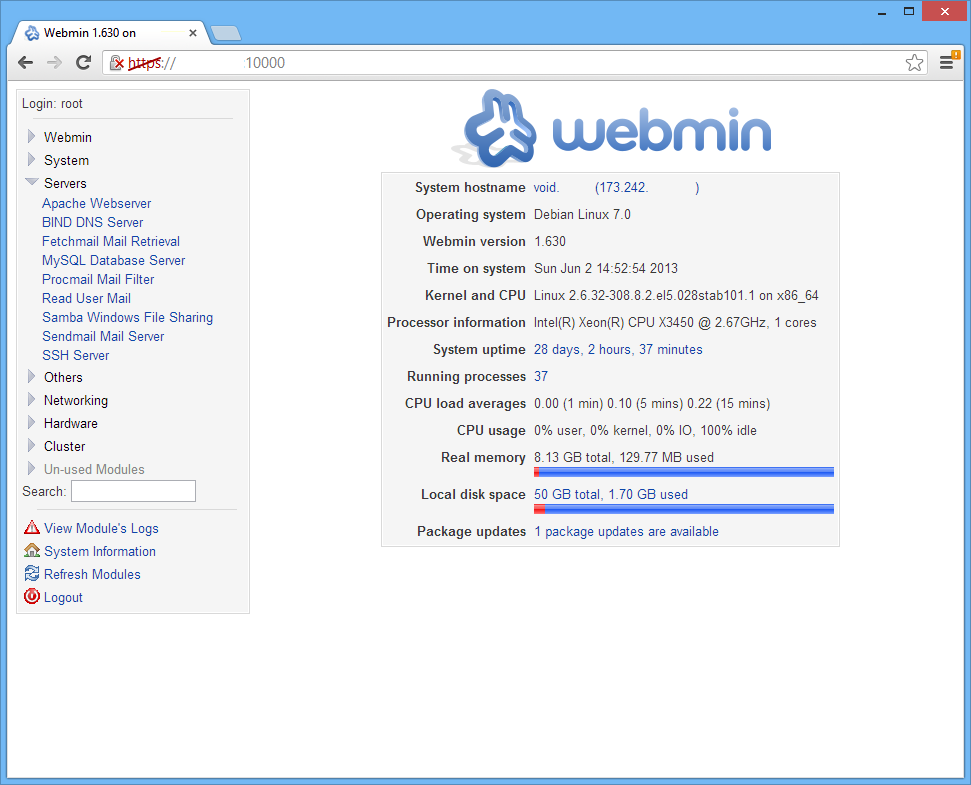Click the Logout link
Image resolution: width=971 pixels, height=785 pixels.
(63, 597)
